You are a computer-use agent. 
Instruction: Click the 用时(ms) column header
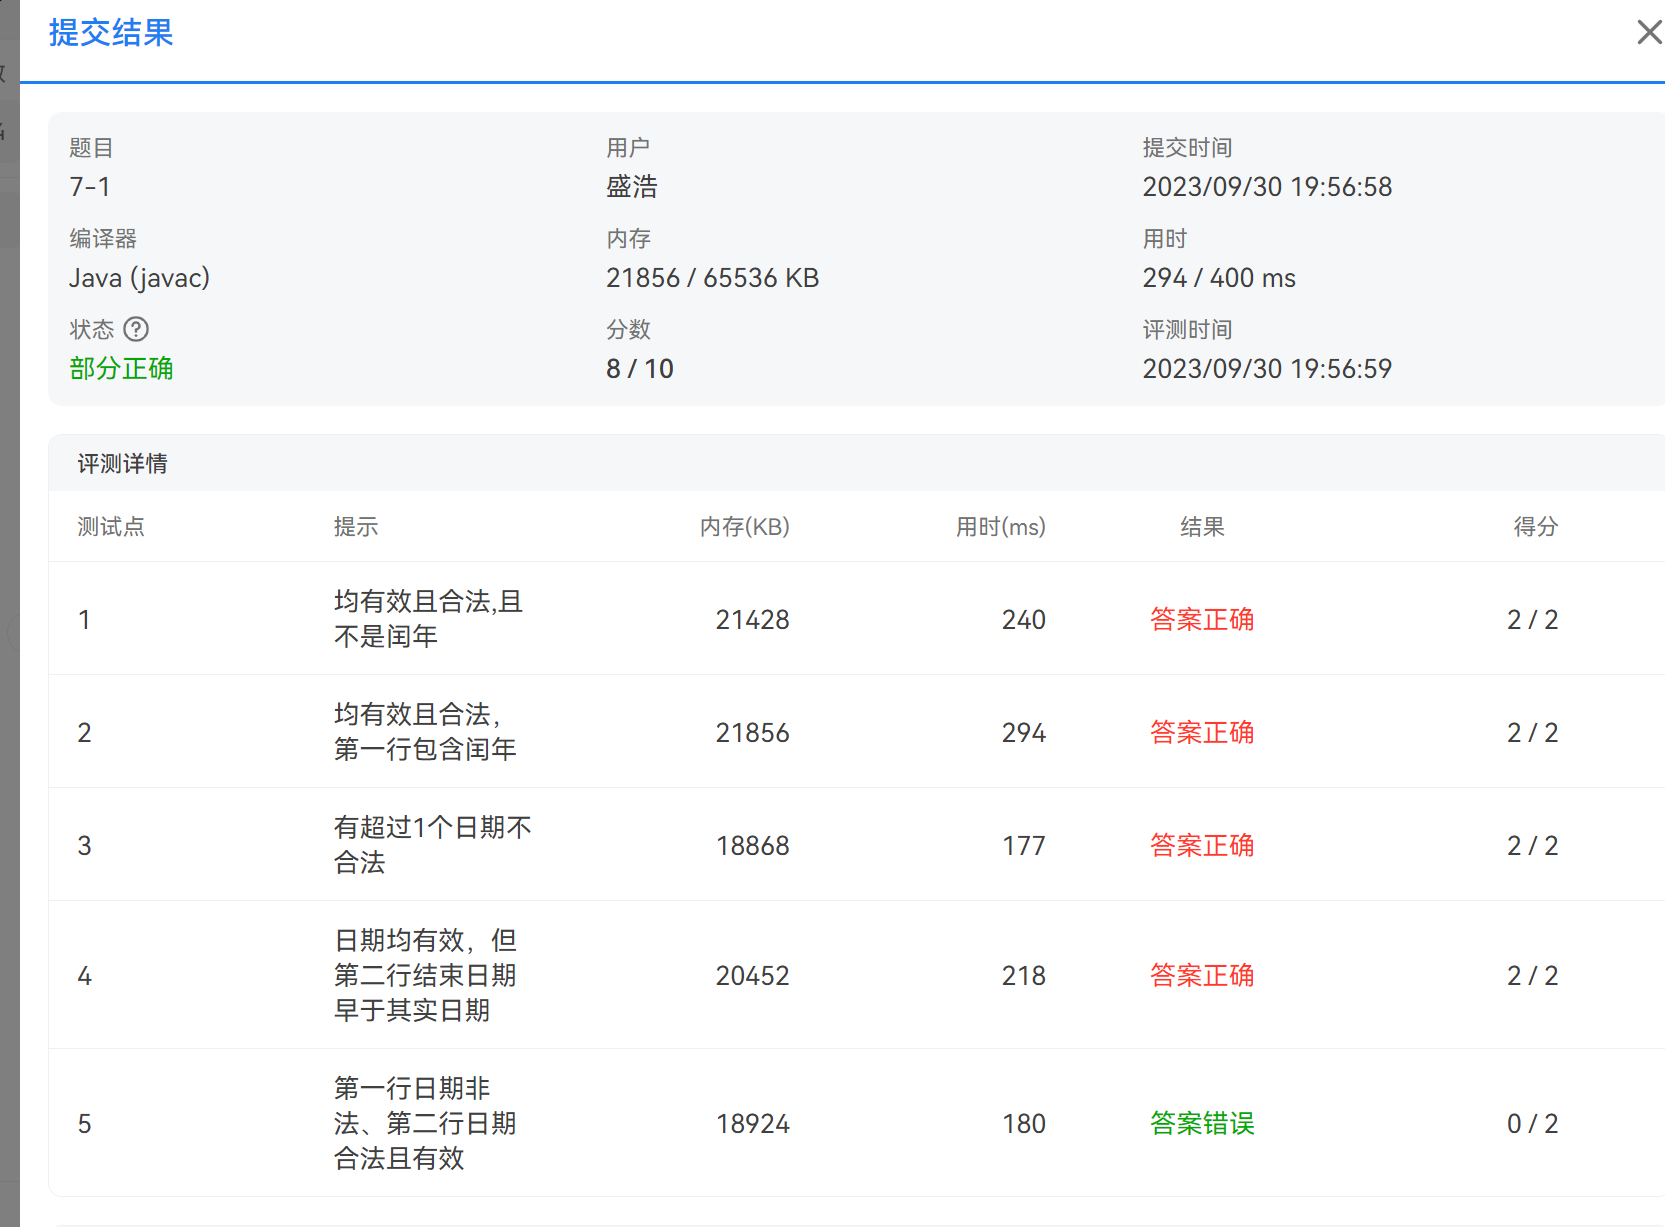coord(1000,527)
